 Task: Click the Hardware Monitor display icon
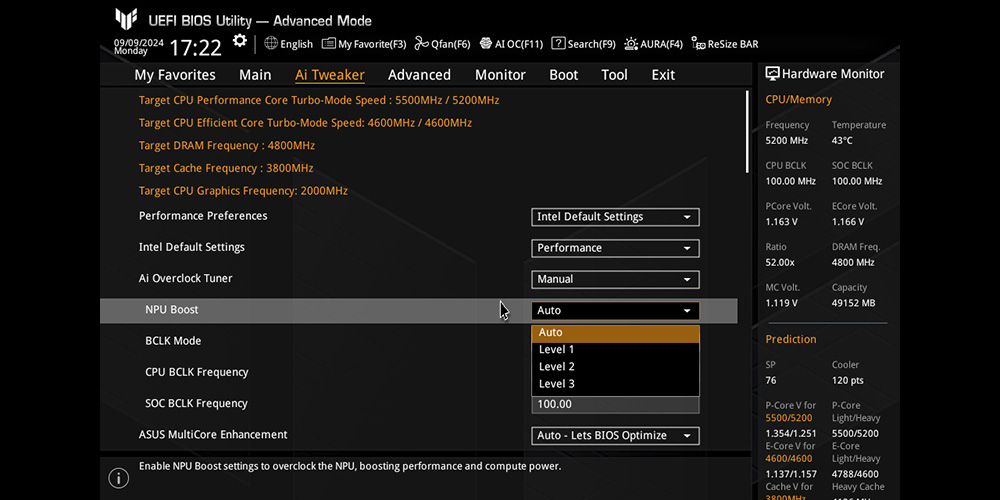[x=772, y=74]
